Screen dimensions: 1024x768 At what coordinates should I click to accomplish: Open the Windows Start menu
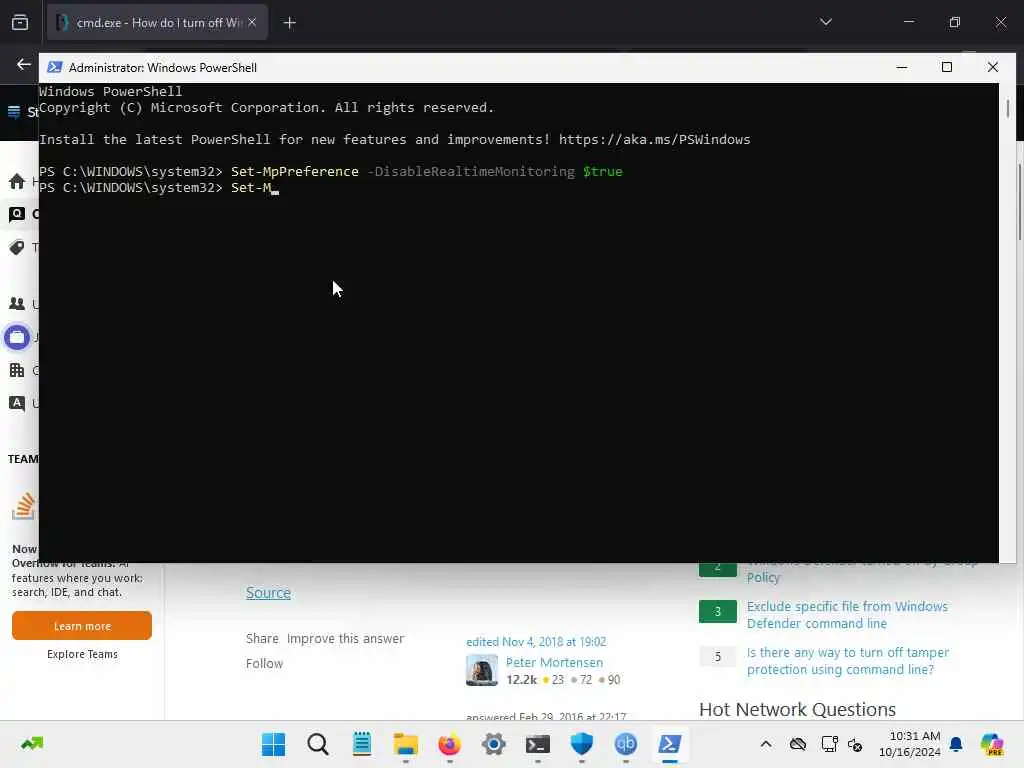click(x=273, y=744)
